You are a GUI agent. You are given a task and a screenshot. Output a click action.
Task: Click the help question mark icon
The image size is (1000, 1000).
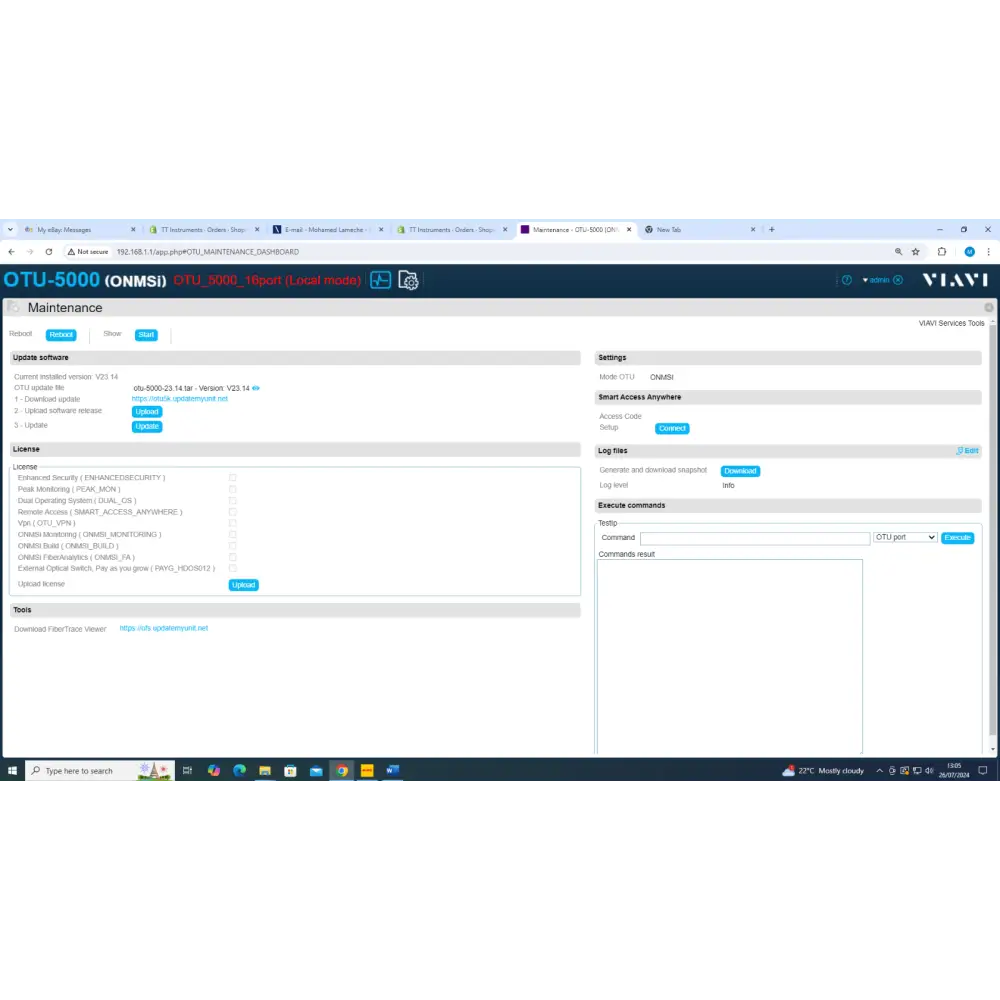tap(846, 280)
